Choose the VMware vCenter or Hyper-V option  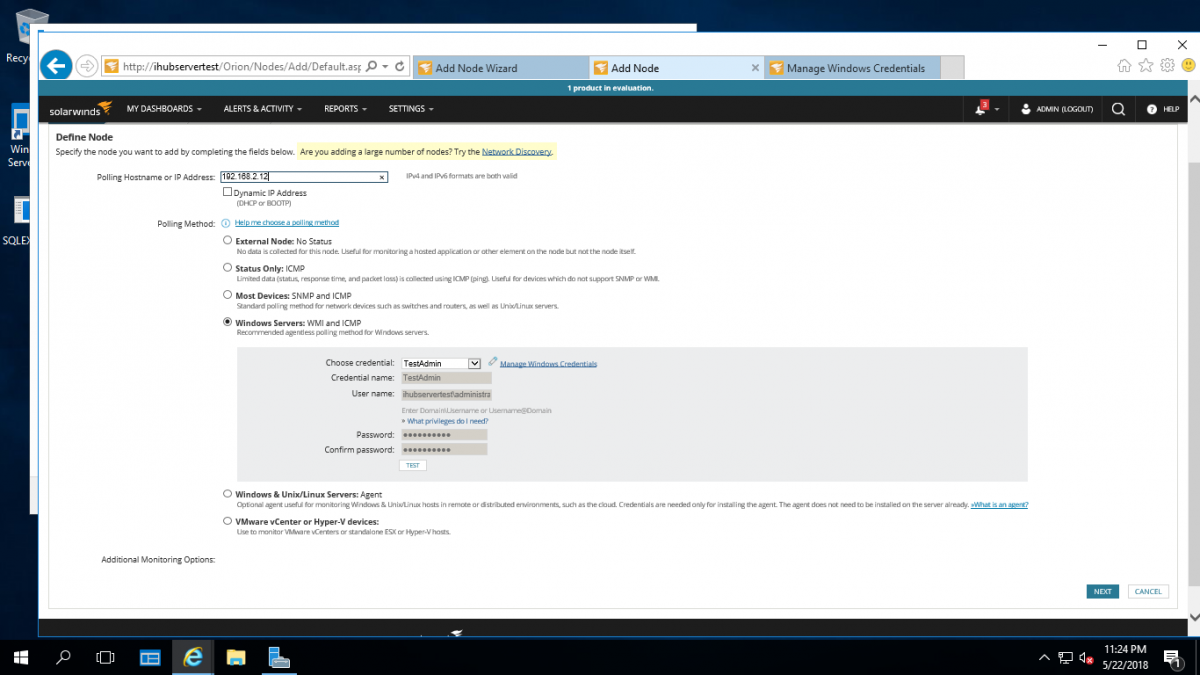tap(227, 520)
